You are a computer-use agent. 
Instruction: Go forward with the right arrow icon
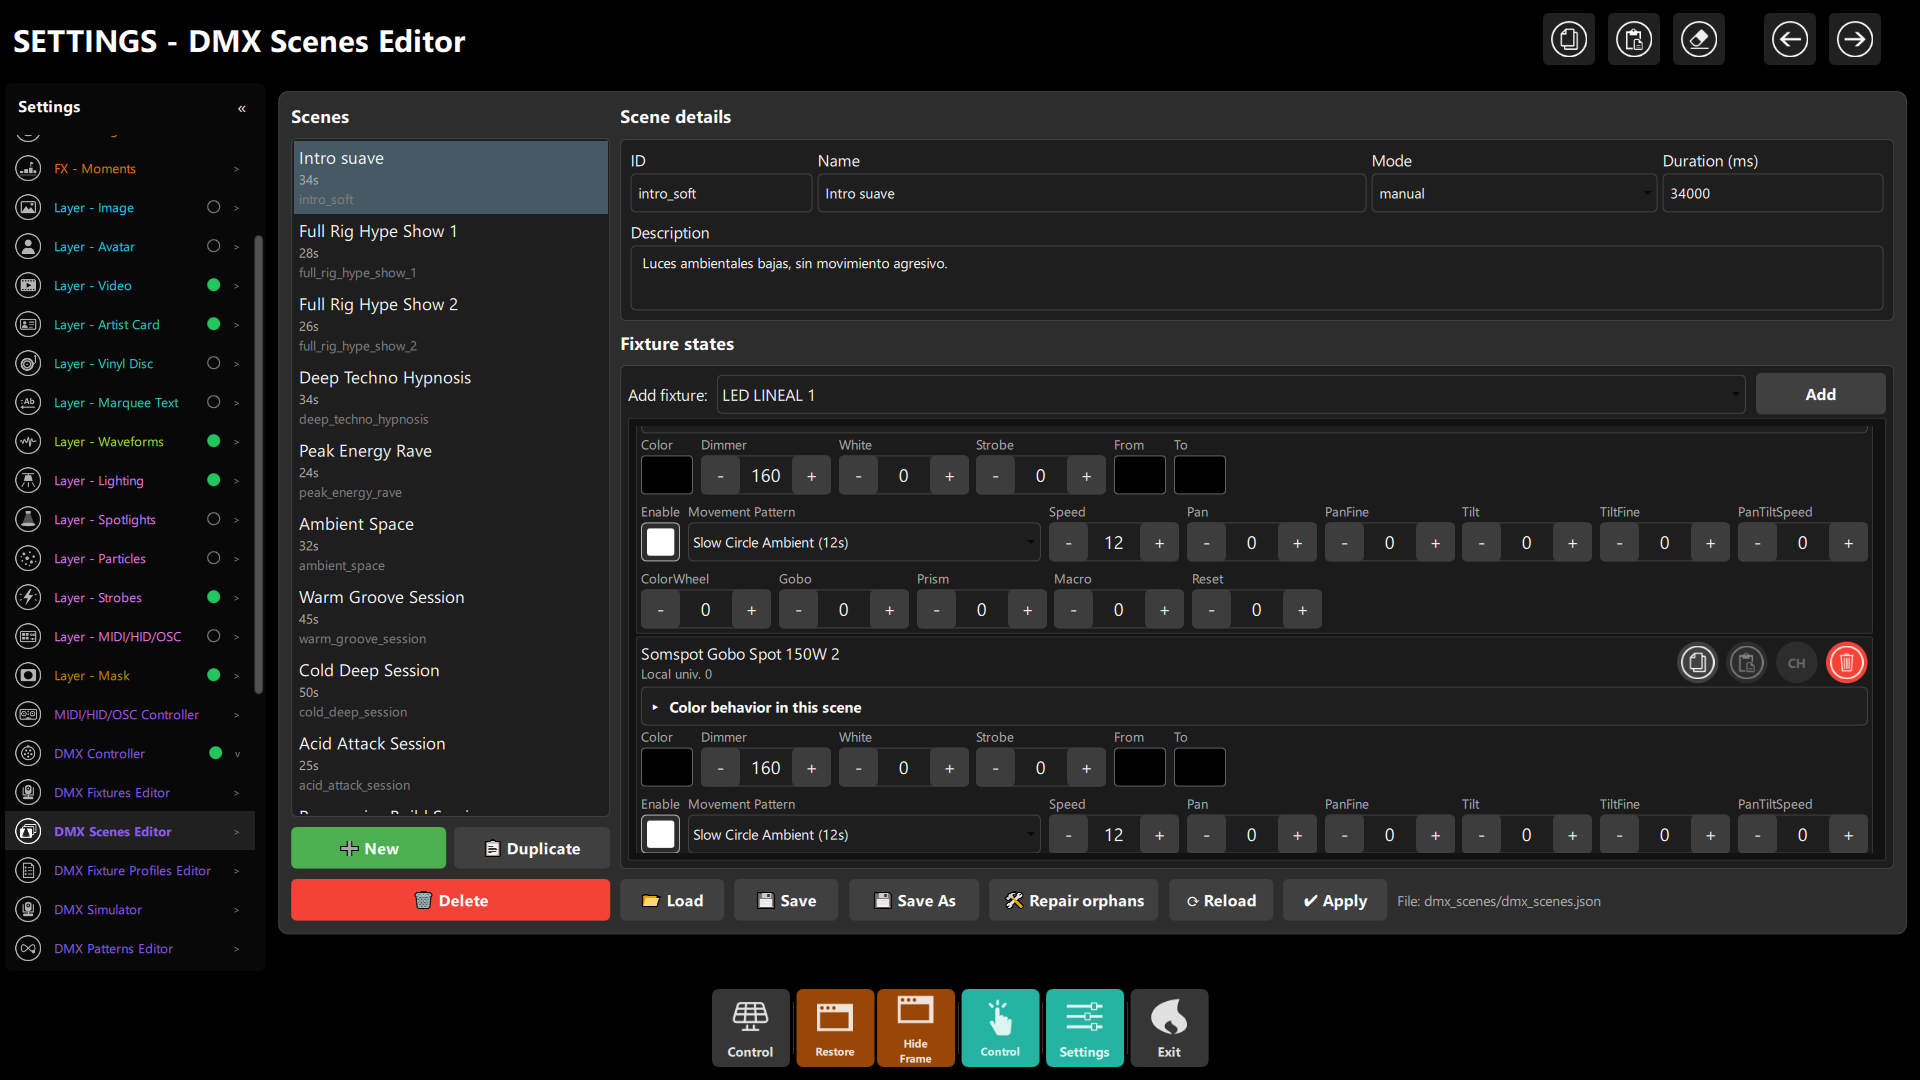[1855, 40]
